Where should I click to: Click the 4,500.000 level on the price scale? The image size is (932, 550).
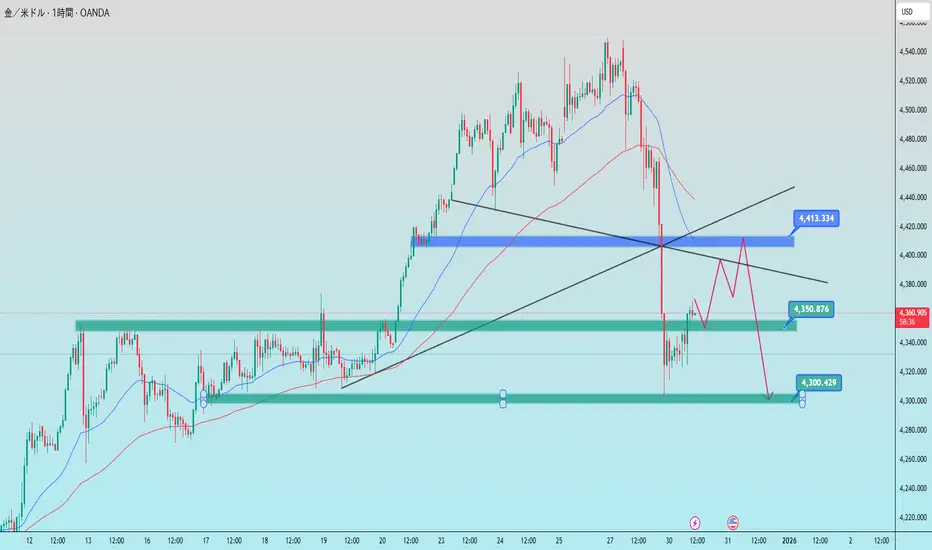(912, 109)
